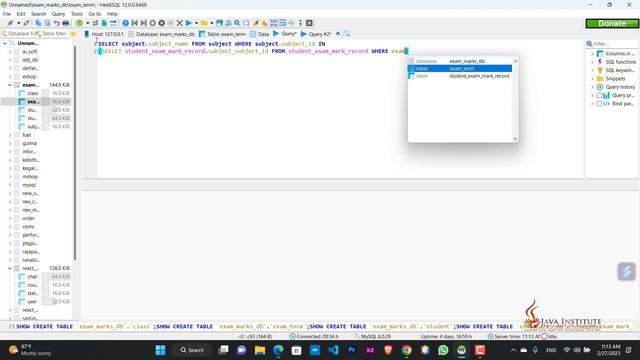Viewport: 640px width, 360px height.
Task: Select the class table in the tree
Action: [33, 93]
